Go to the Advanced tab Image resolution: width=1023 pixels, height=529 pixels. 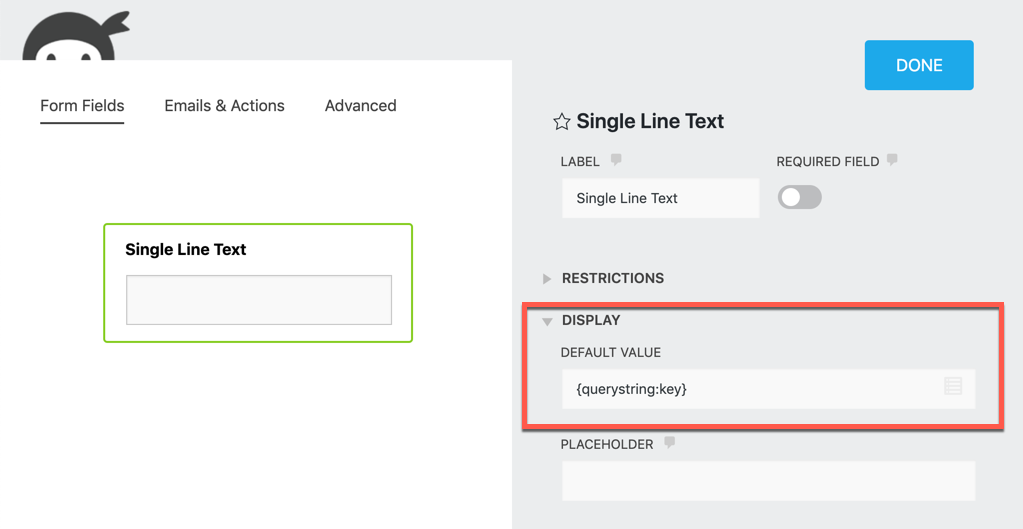[x=360, y=106]
